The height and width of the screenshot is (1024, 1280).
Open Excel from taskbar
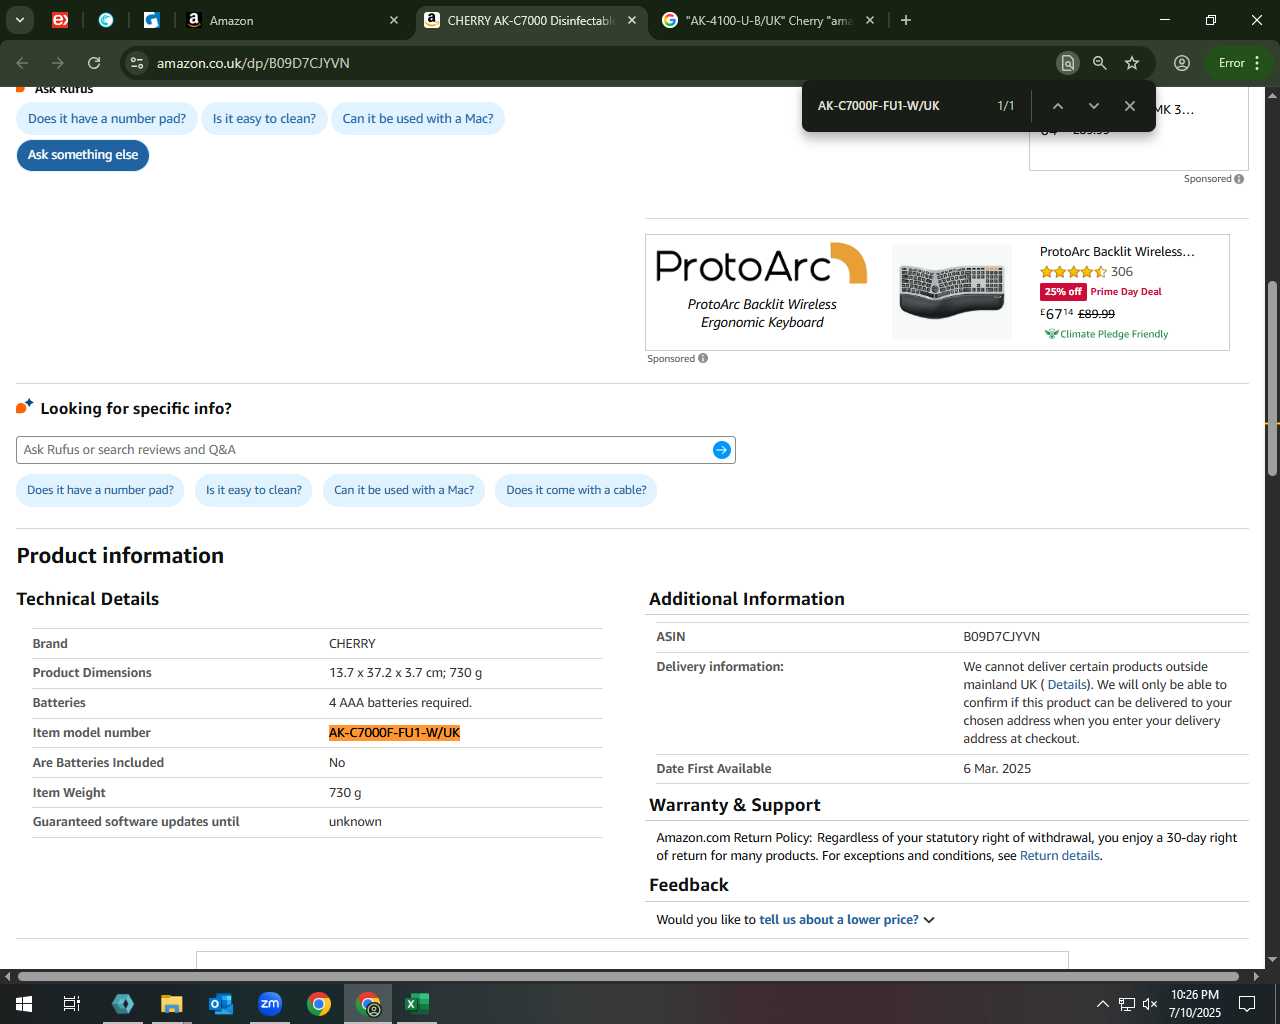click(x=417, y=1004)
